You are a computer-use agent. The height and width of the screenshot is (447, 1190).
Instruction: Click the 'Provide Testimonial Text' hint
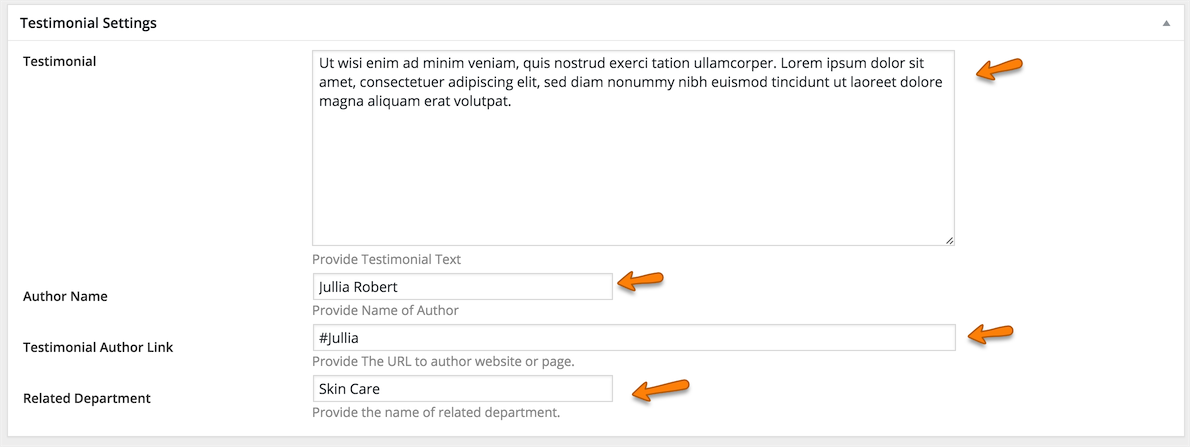(386, 259)
